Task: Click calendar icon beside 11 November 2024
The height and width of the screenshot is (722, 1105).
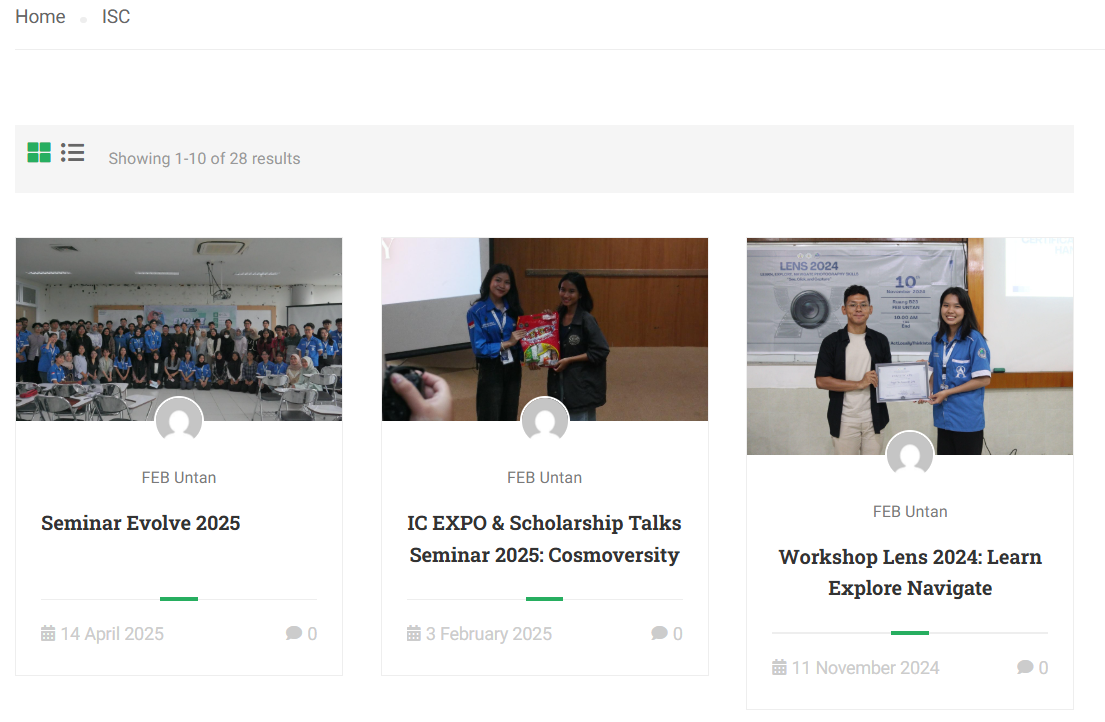Action: [x=779, y=667]
